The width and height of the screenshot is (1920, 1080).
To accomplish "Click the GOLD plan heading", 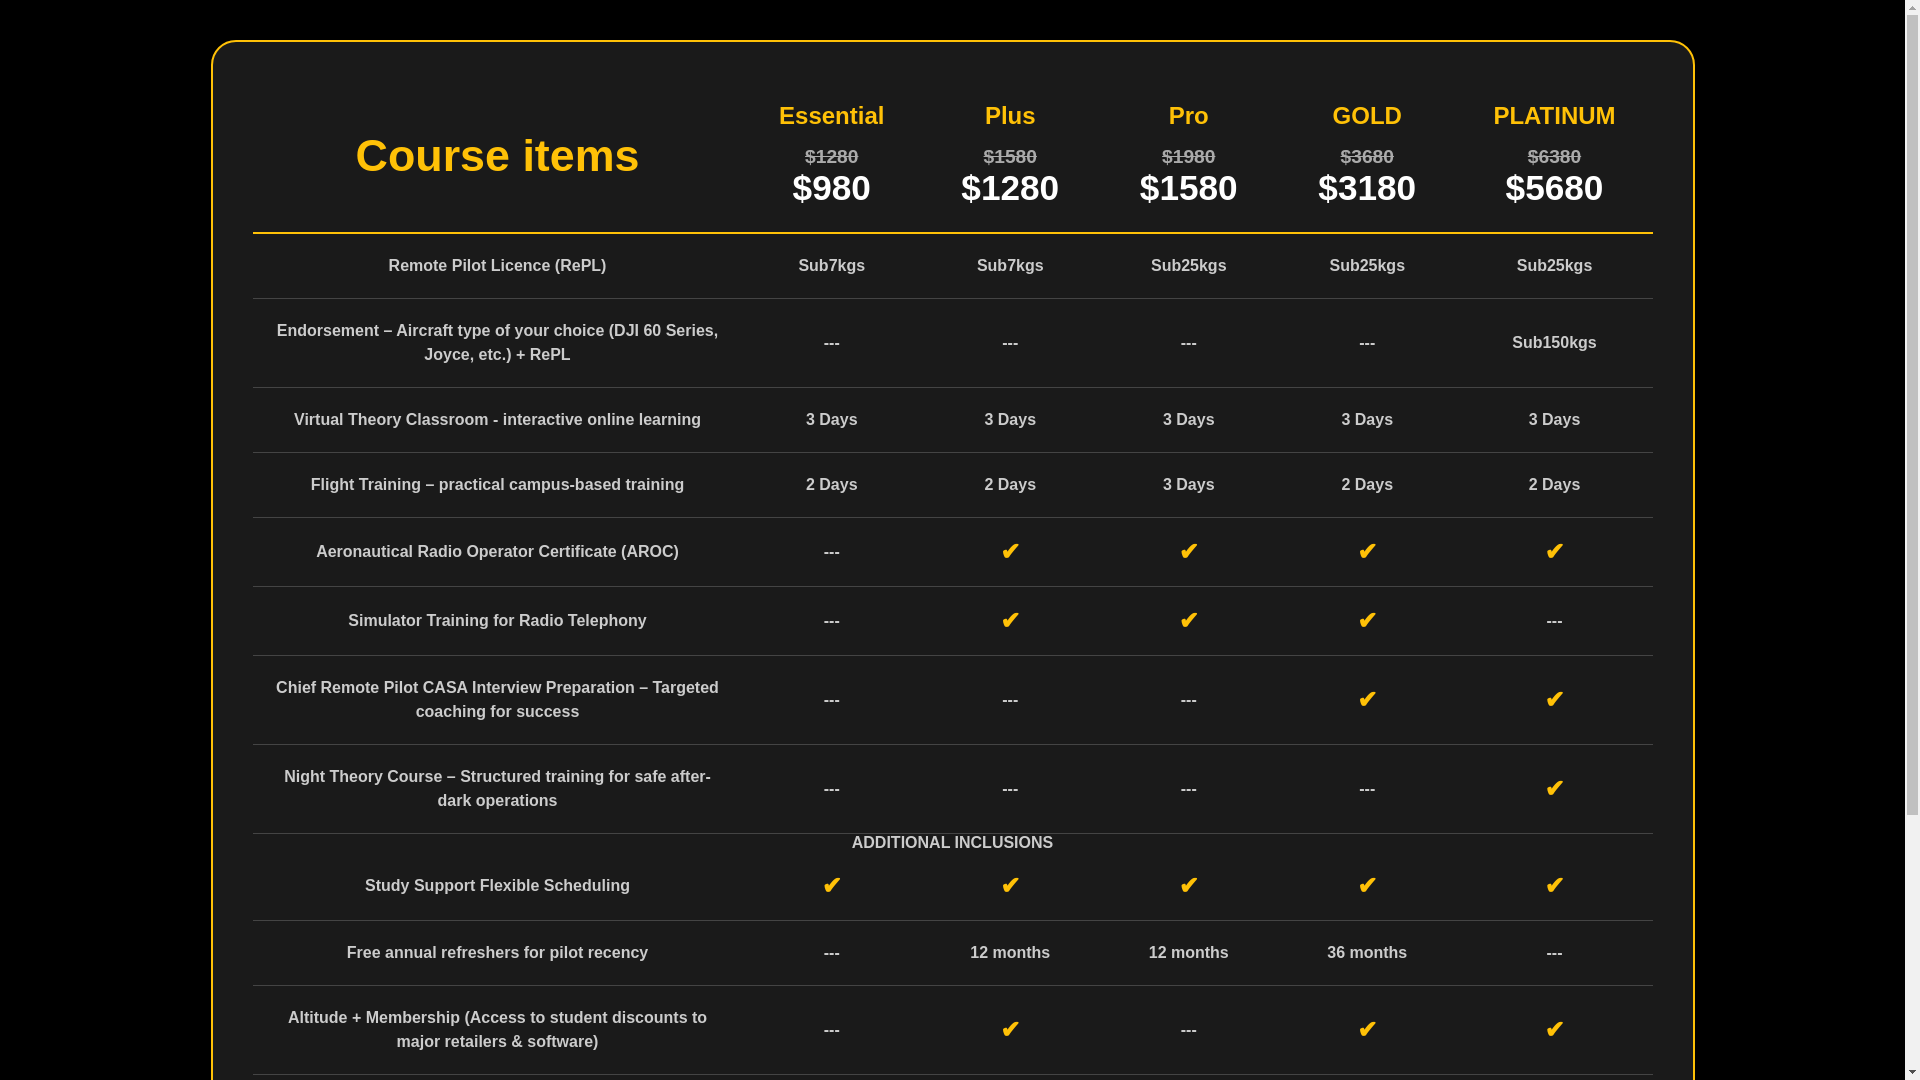I will click(x=1367, y=116).
